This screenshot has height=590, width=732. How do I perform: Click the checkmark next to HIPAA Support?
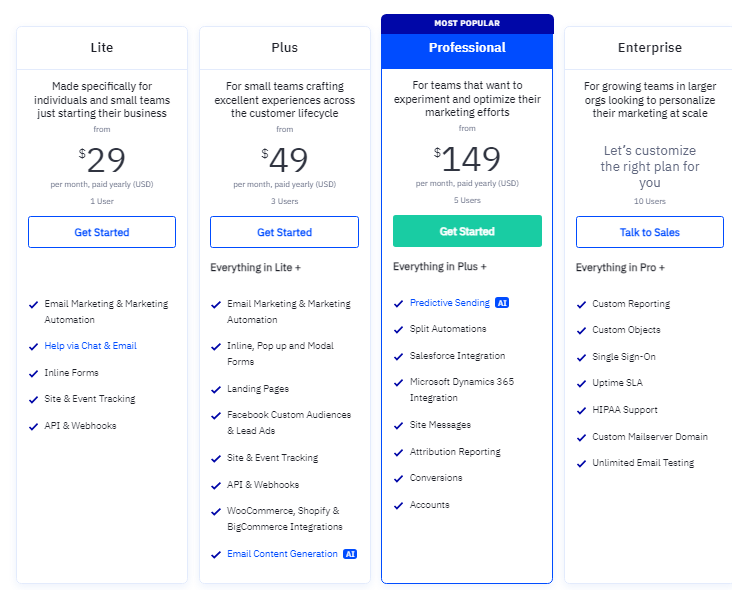(581, 410)
